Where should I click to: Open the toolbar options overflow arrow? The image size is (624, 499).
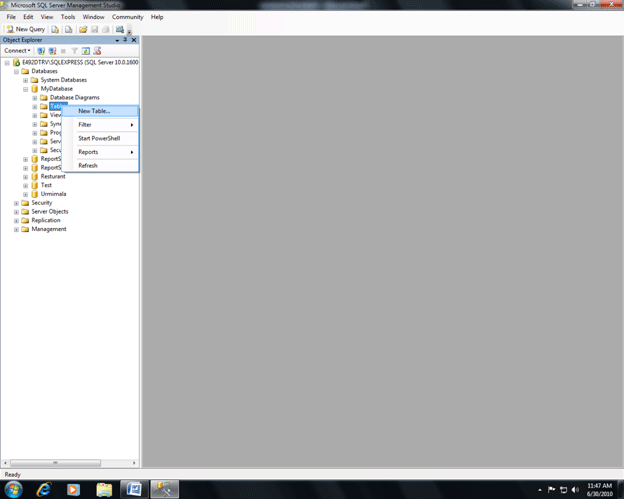point(129,31)
